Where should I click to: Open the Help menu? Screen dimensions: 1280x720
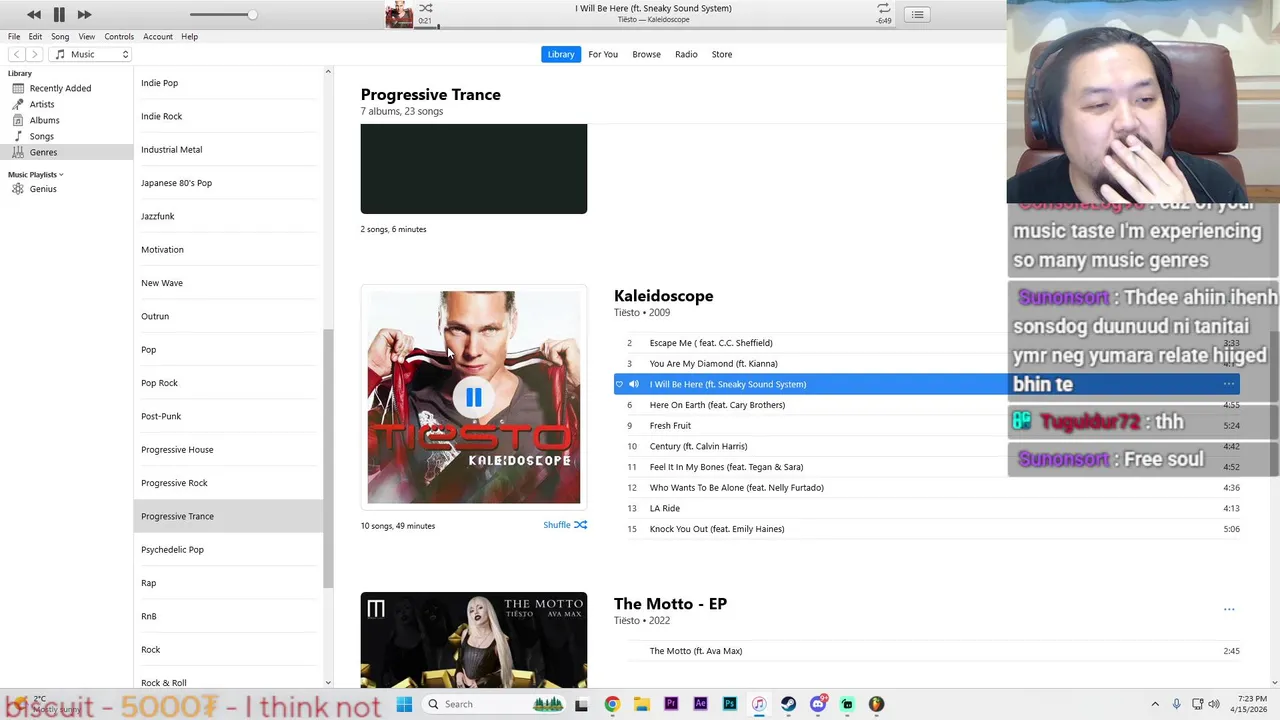point(189,36)
